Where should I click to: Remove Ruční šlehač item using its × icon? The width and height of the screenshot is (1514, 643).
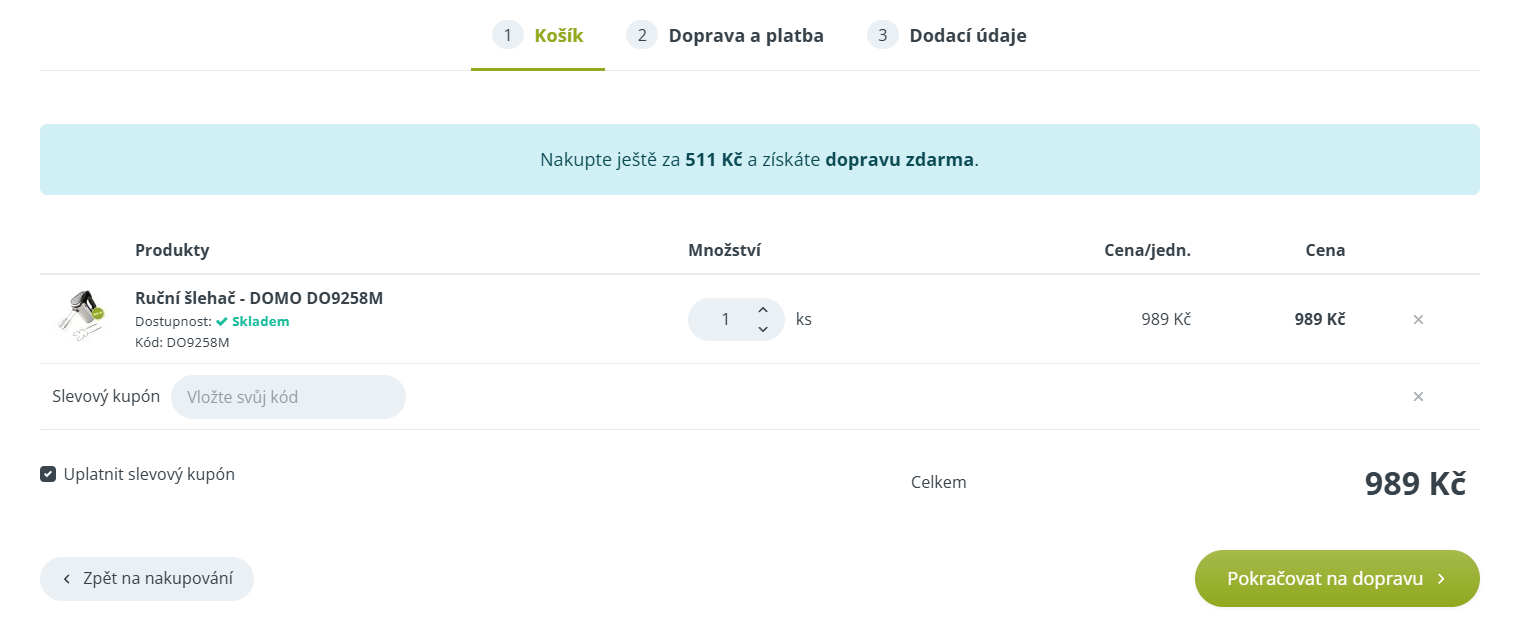pos(1418,319)
